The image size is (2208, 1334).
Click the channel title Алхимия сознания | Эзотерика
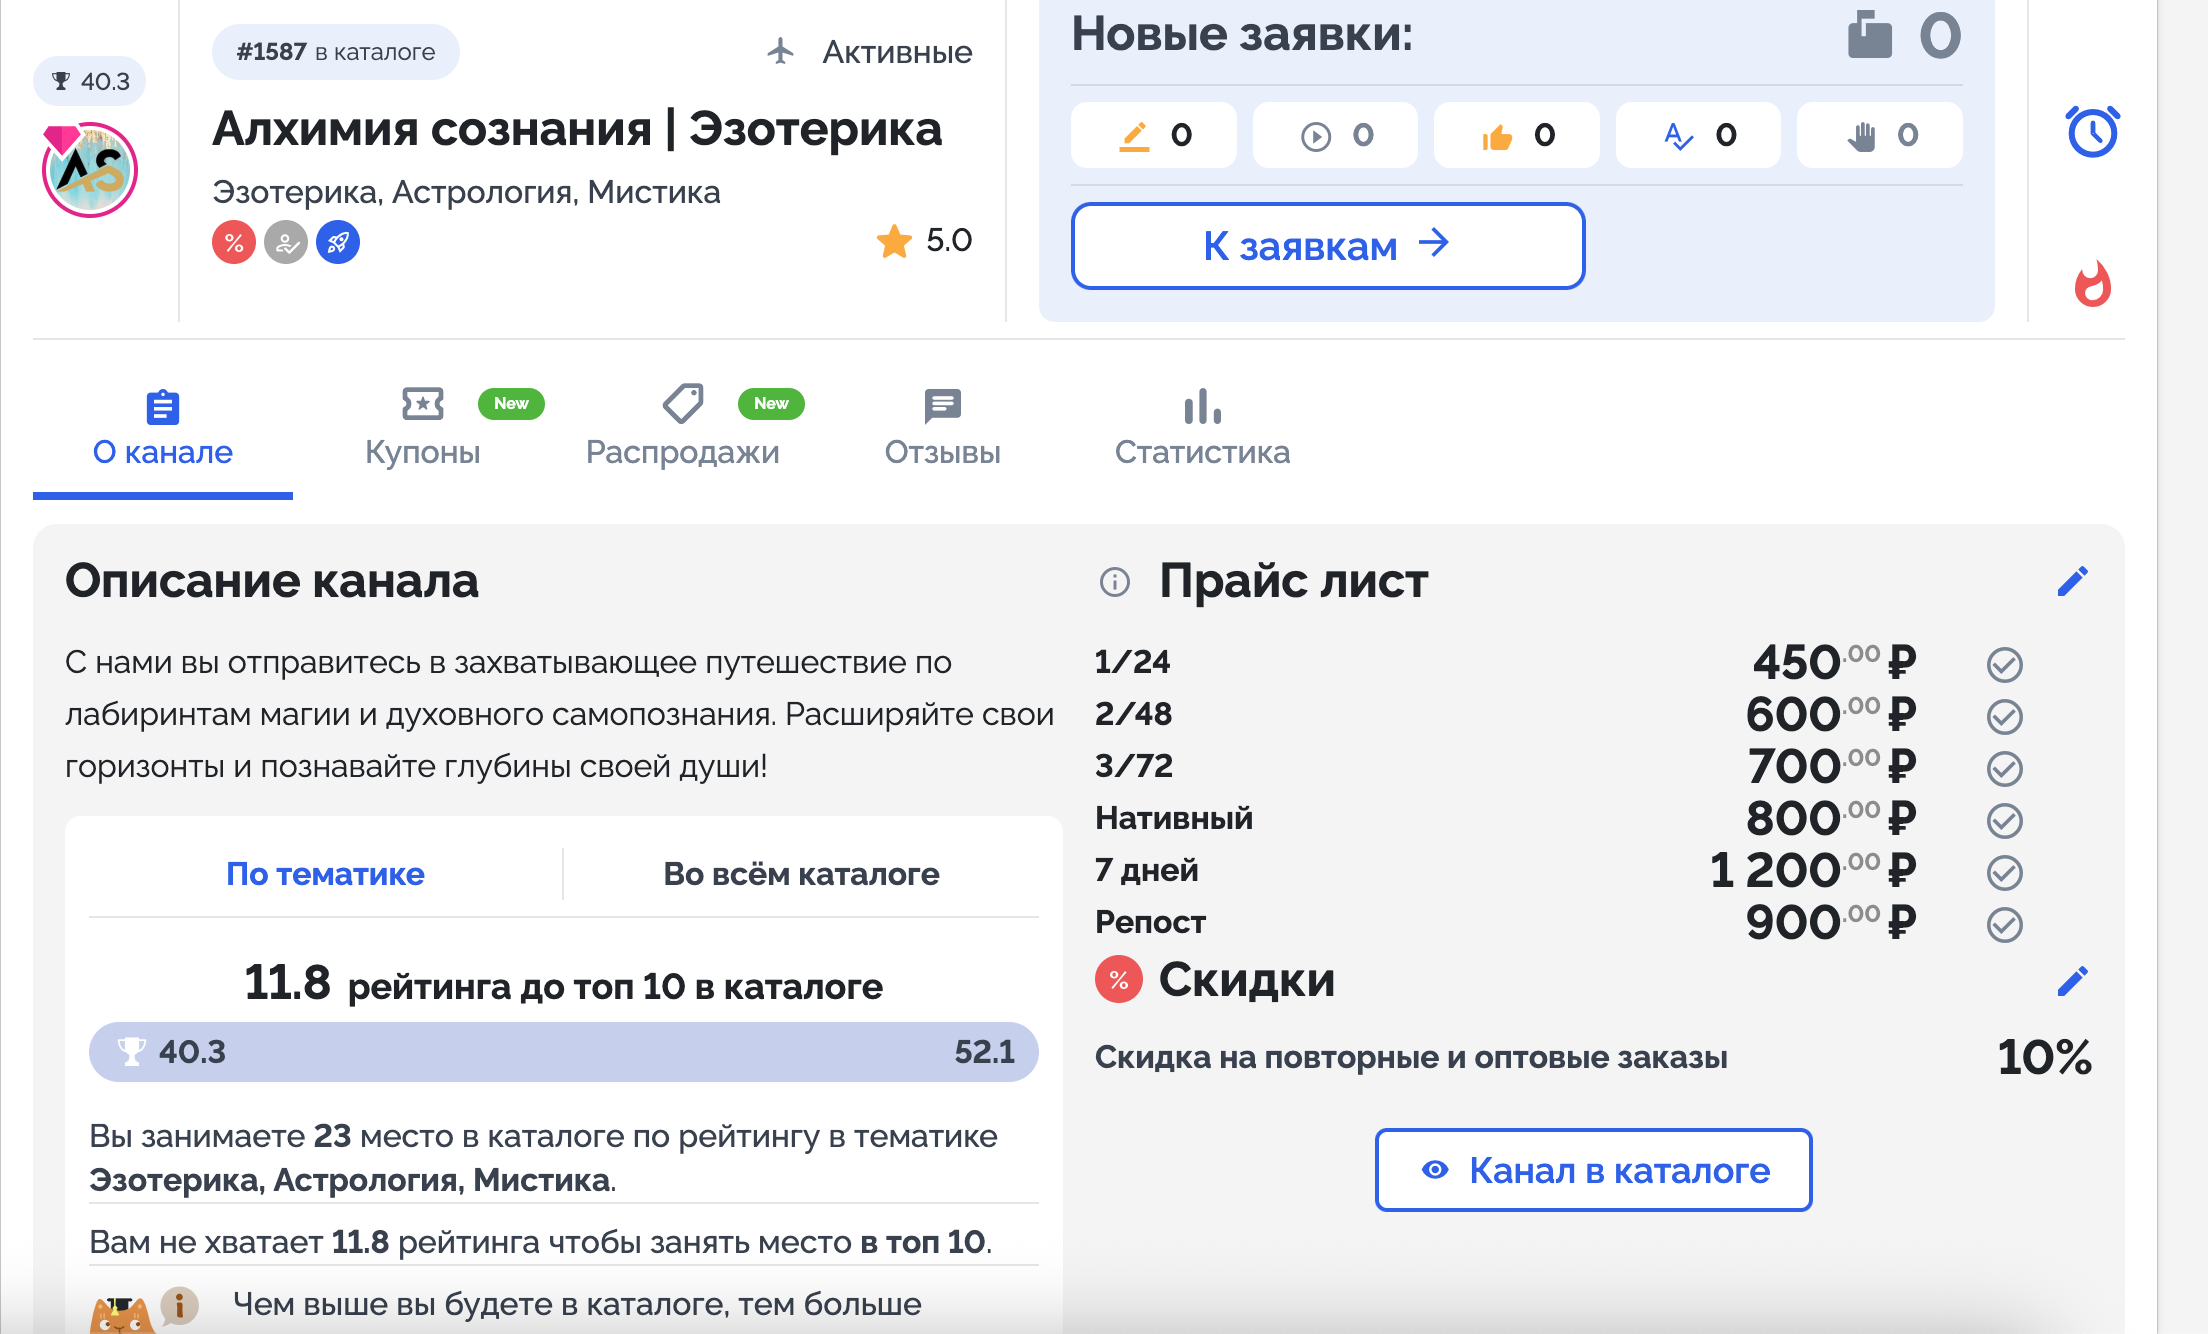pos(577,129)
